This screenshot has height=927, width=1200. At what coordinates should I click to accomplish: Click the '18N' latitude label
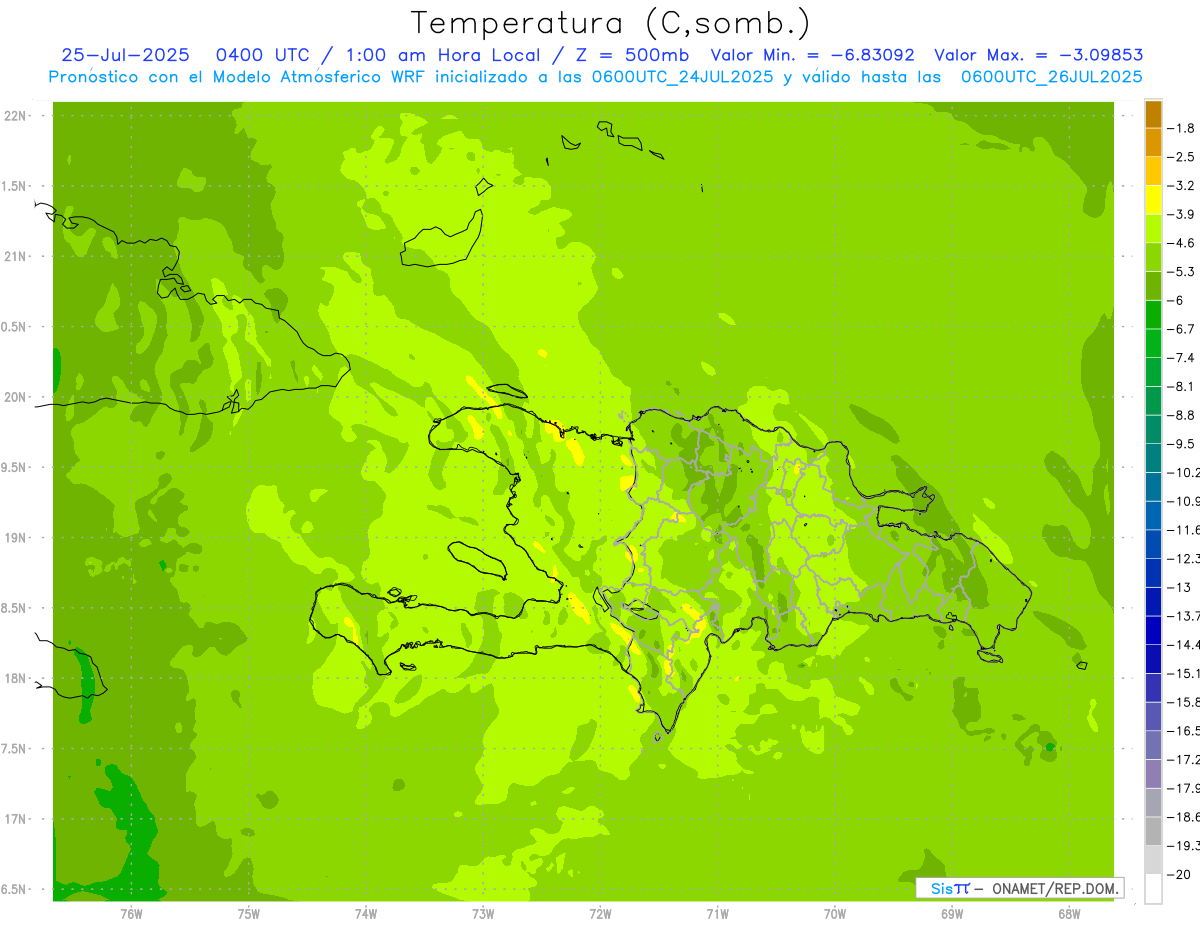pyautogui.click(x=16, y=678)
